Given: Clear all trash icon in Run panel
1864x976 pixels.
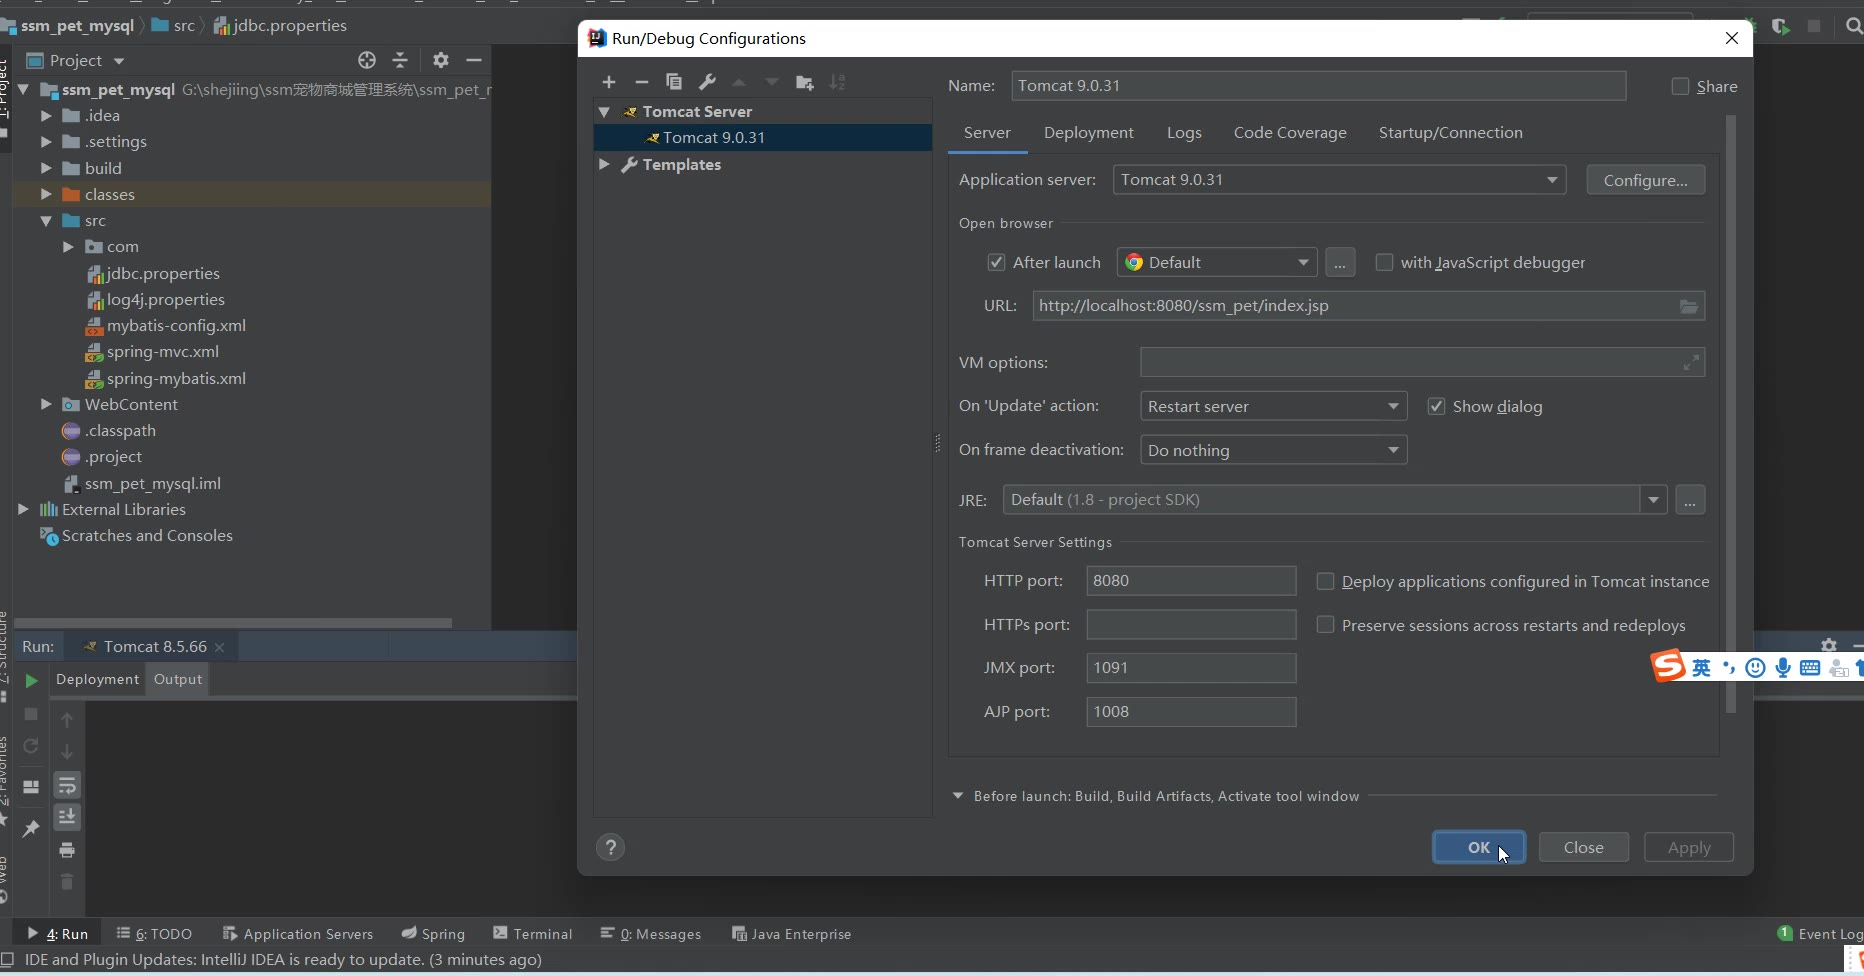Looking at the screenshot, I should [x=67, y=882].
